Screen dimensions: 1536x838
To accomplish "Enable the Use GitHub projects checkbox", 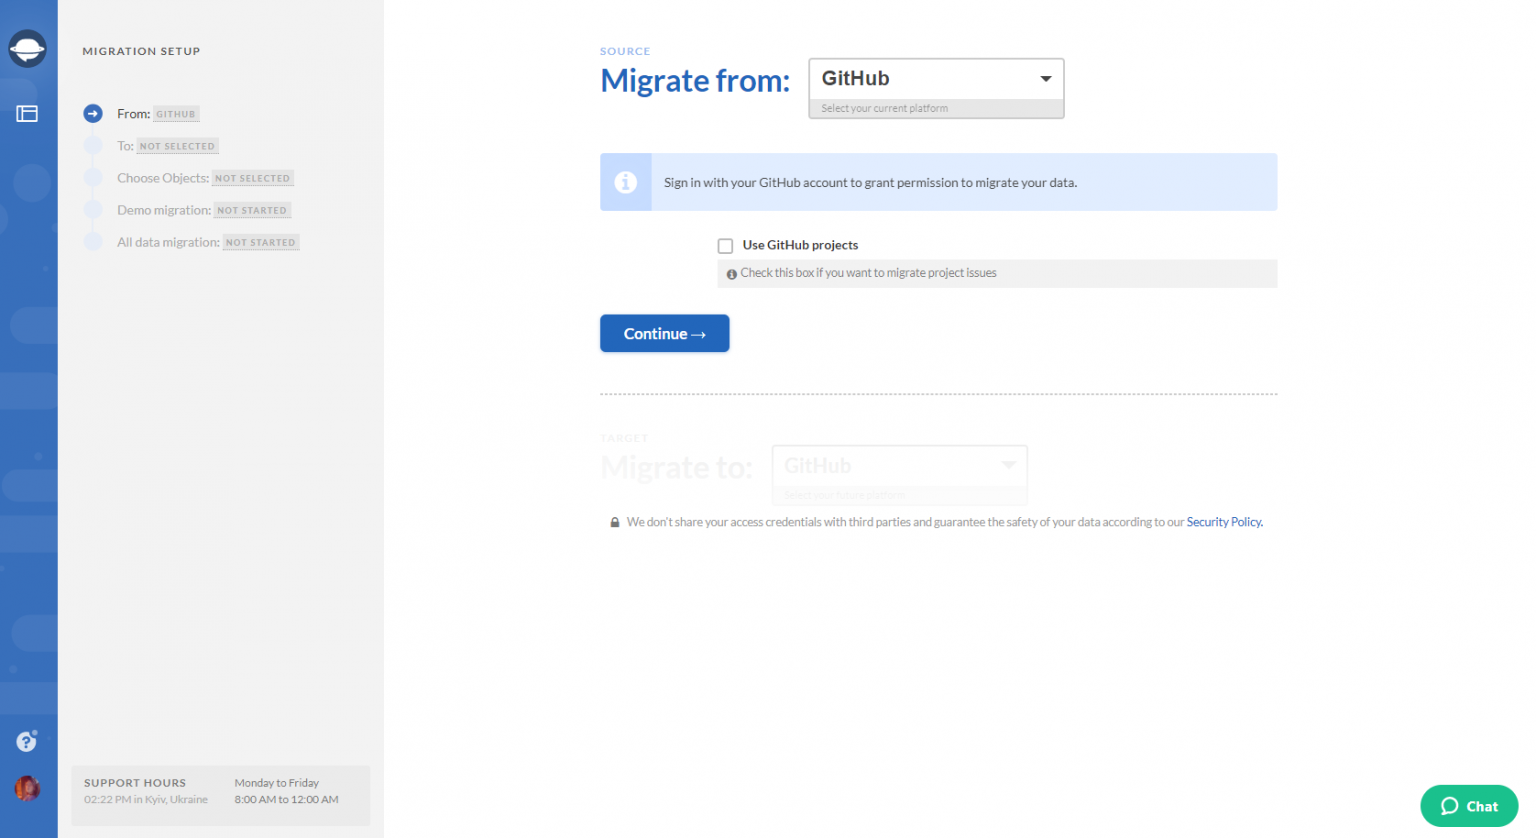I will pos(725,245).
